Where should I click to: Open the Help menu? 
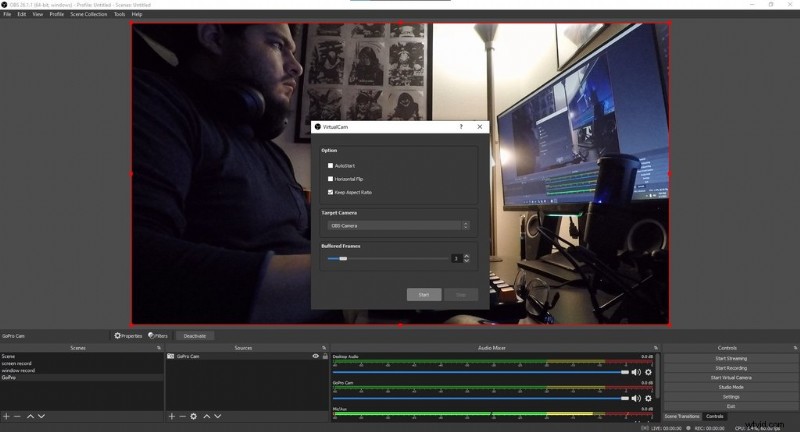tap(137, 14)
